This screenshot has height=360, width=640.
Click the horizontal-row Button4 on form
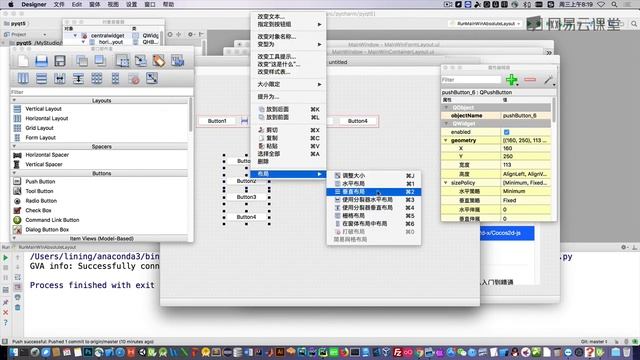point(357,121)
